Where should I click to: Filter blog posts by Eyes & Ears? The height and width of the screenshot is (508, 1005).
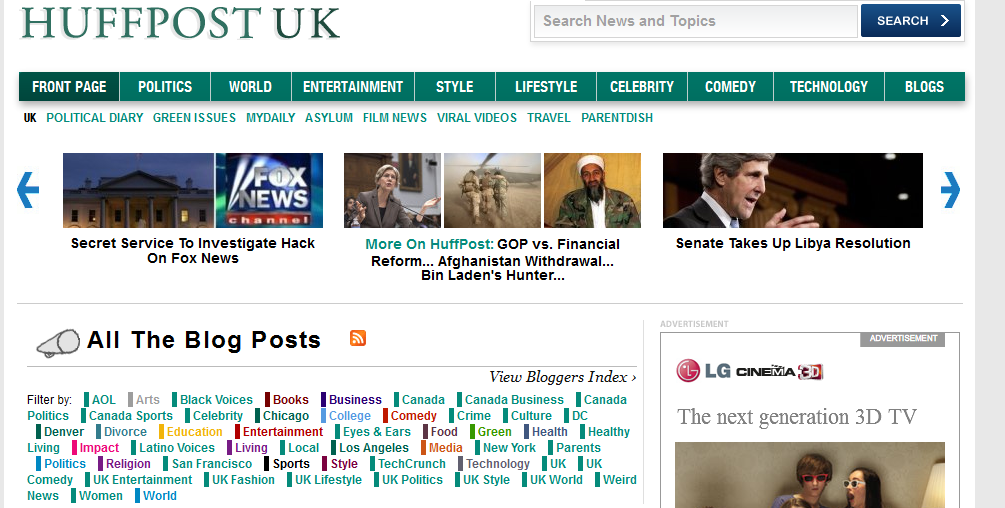tap(376, 432)
